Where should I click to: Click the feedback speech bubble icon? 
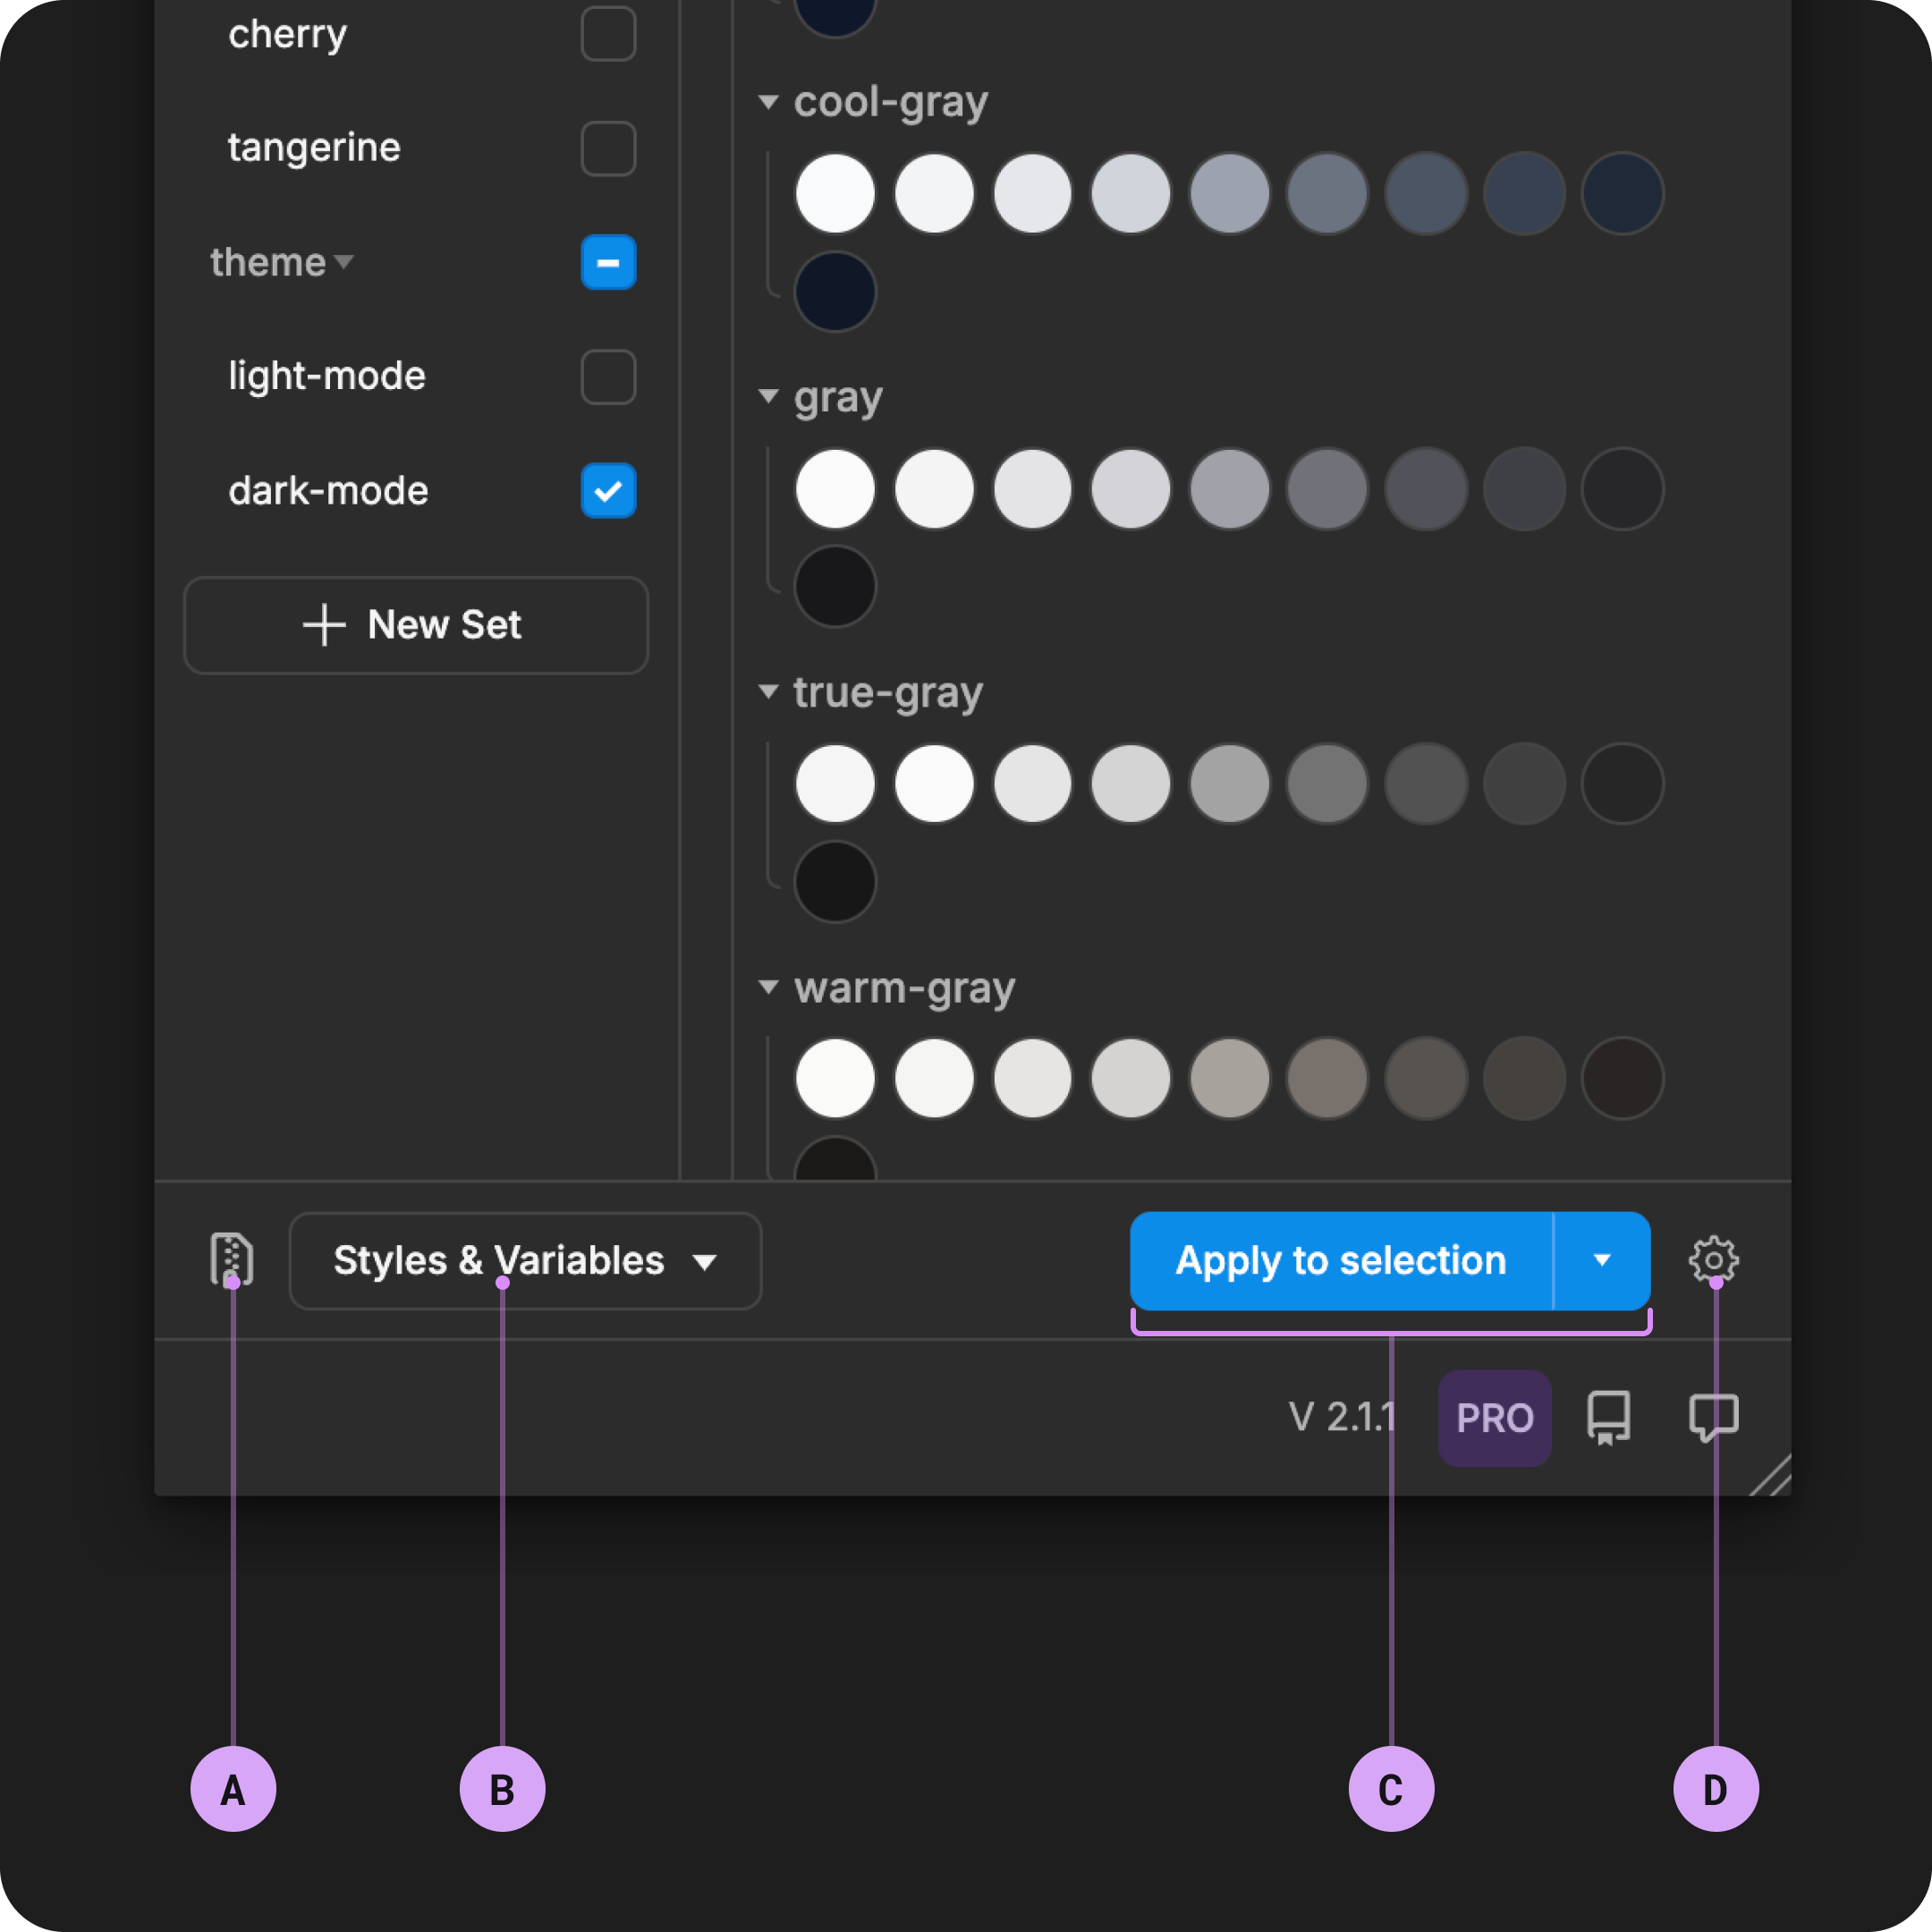pyautogui.click(x=1713, y=1417)
